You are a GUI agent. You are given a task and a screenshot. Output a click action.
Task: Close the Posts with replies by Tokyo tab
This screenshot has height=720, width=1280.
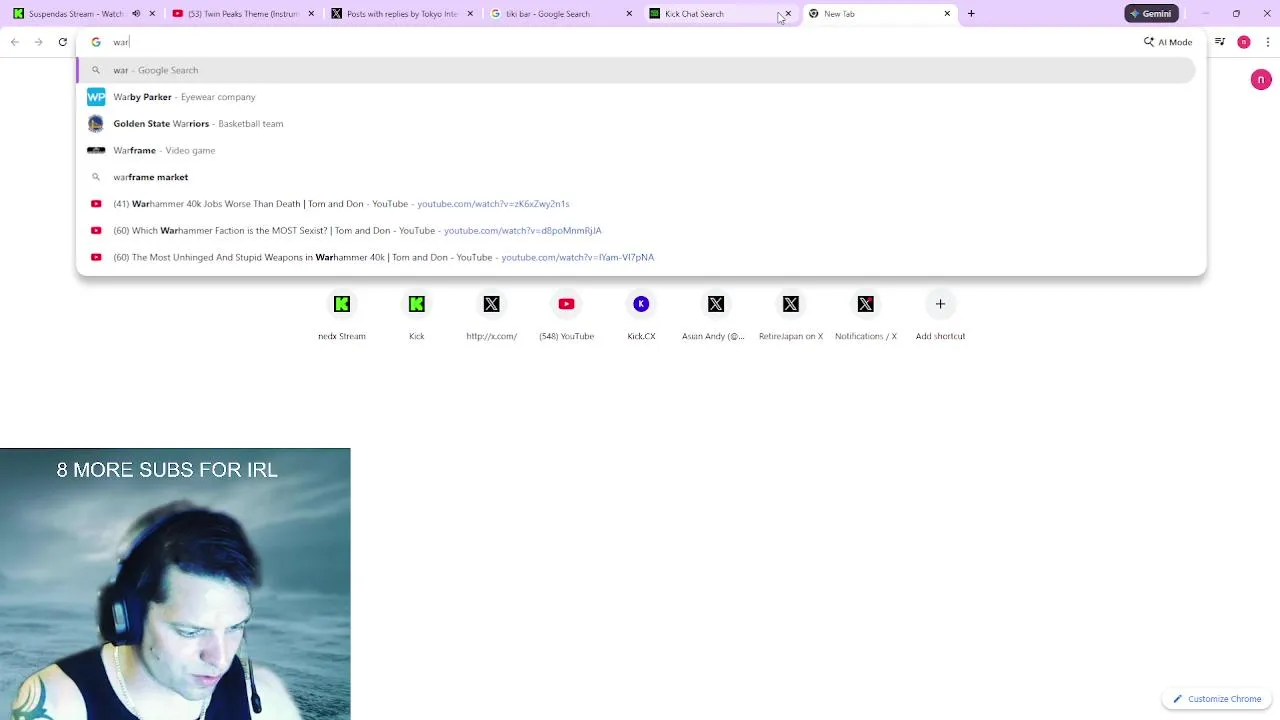point(470,14)
